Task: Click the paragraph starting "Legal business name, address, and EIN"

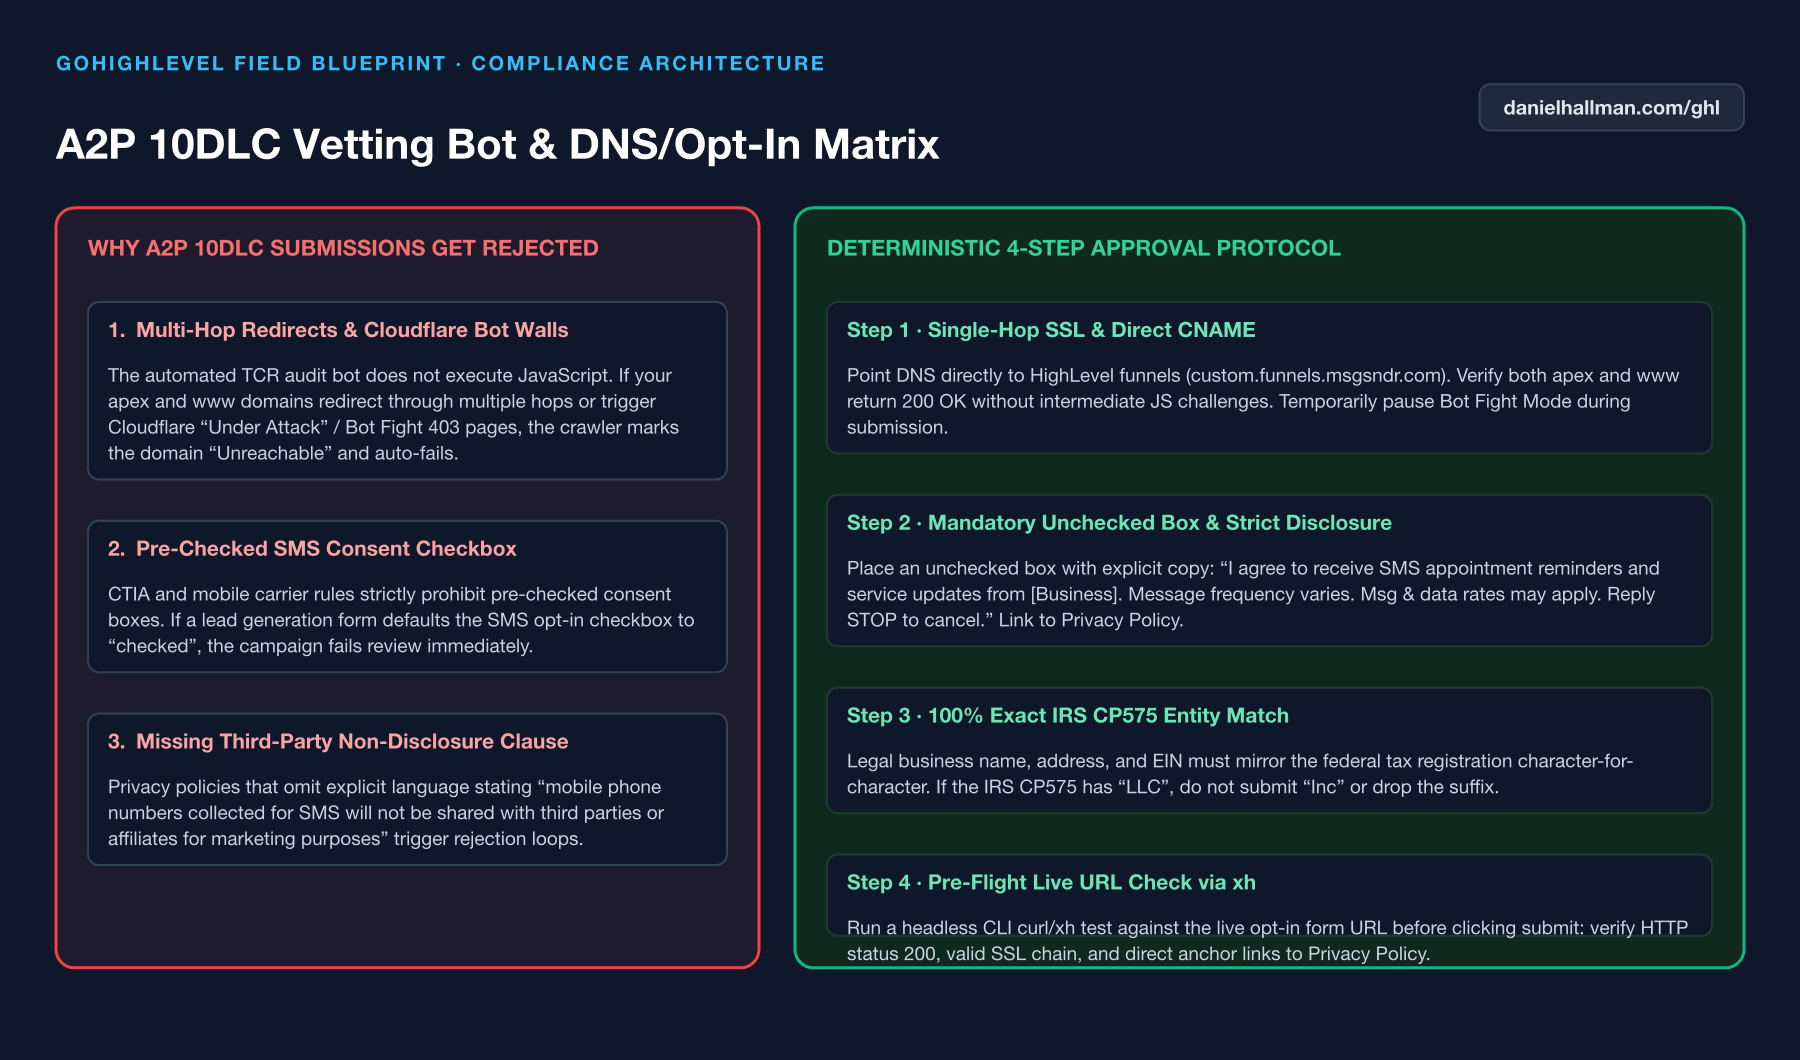Action: tap(1240, 774)
